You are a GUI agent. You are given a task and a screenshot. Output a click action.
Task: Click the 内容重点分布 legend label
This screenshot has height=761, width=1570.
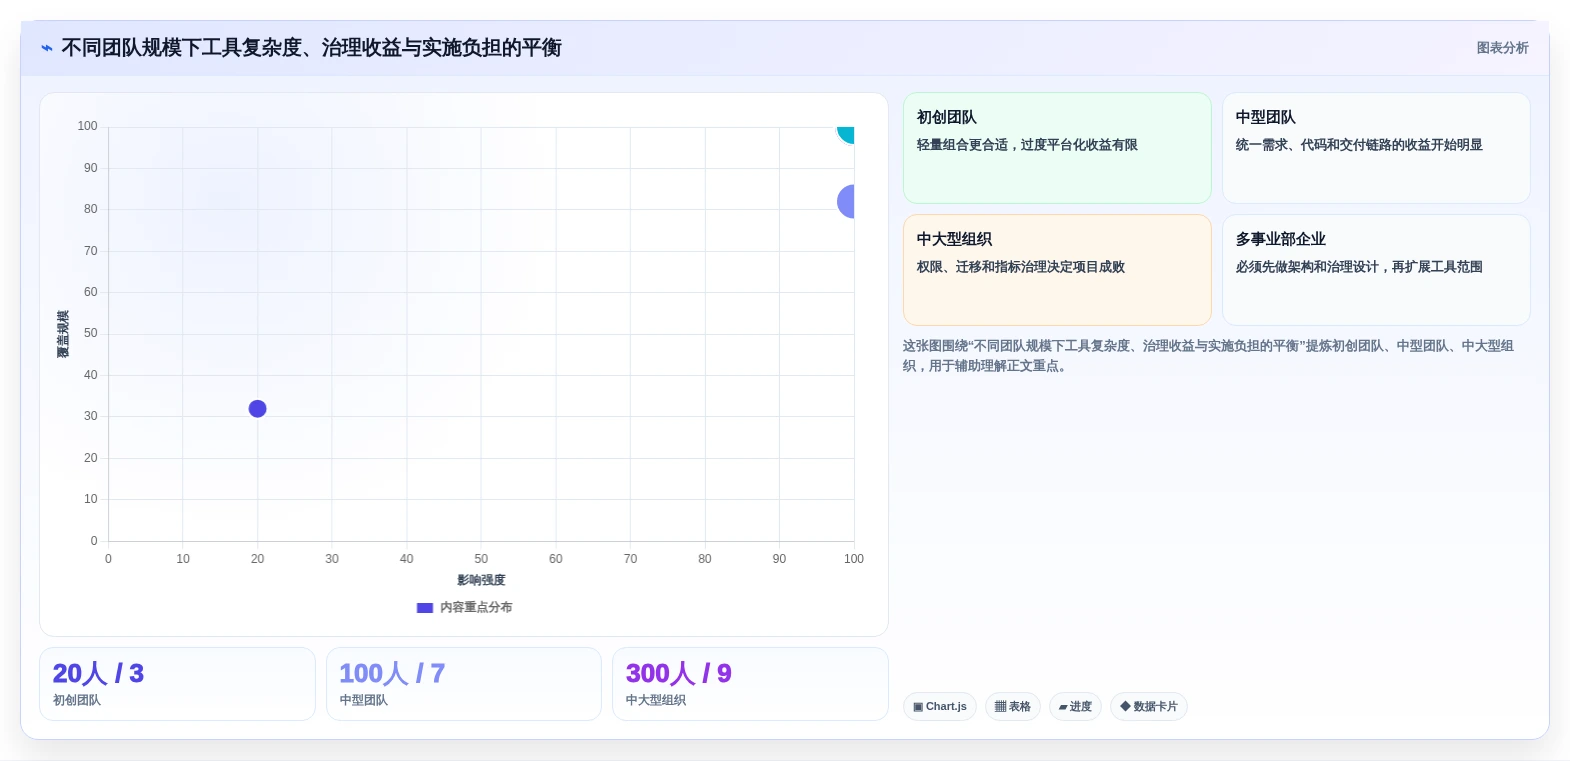[476, 608]
